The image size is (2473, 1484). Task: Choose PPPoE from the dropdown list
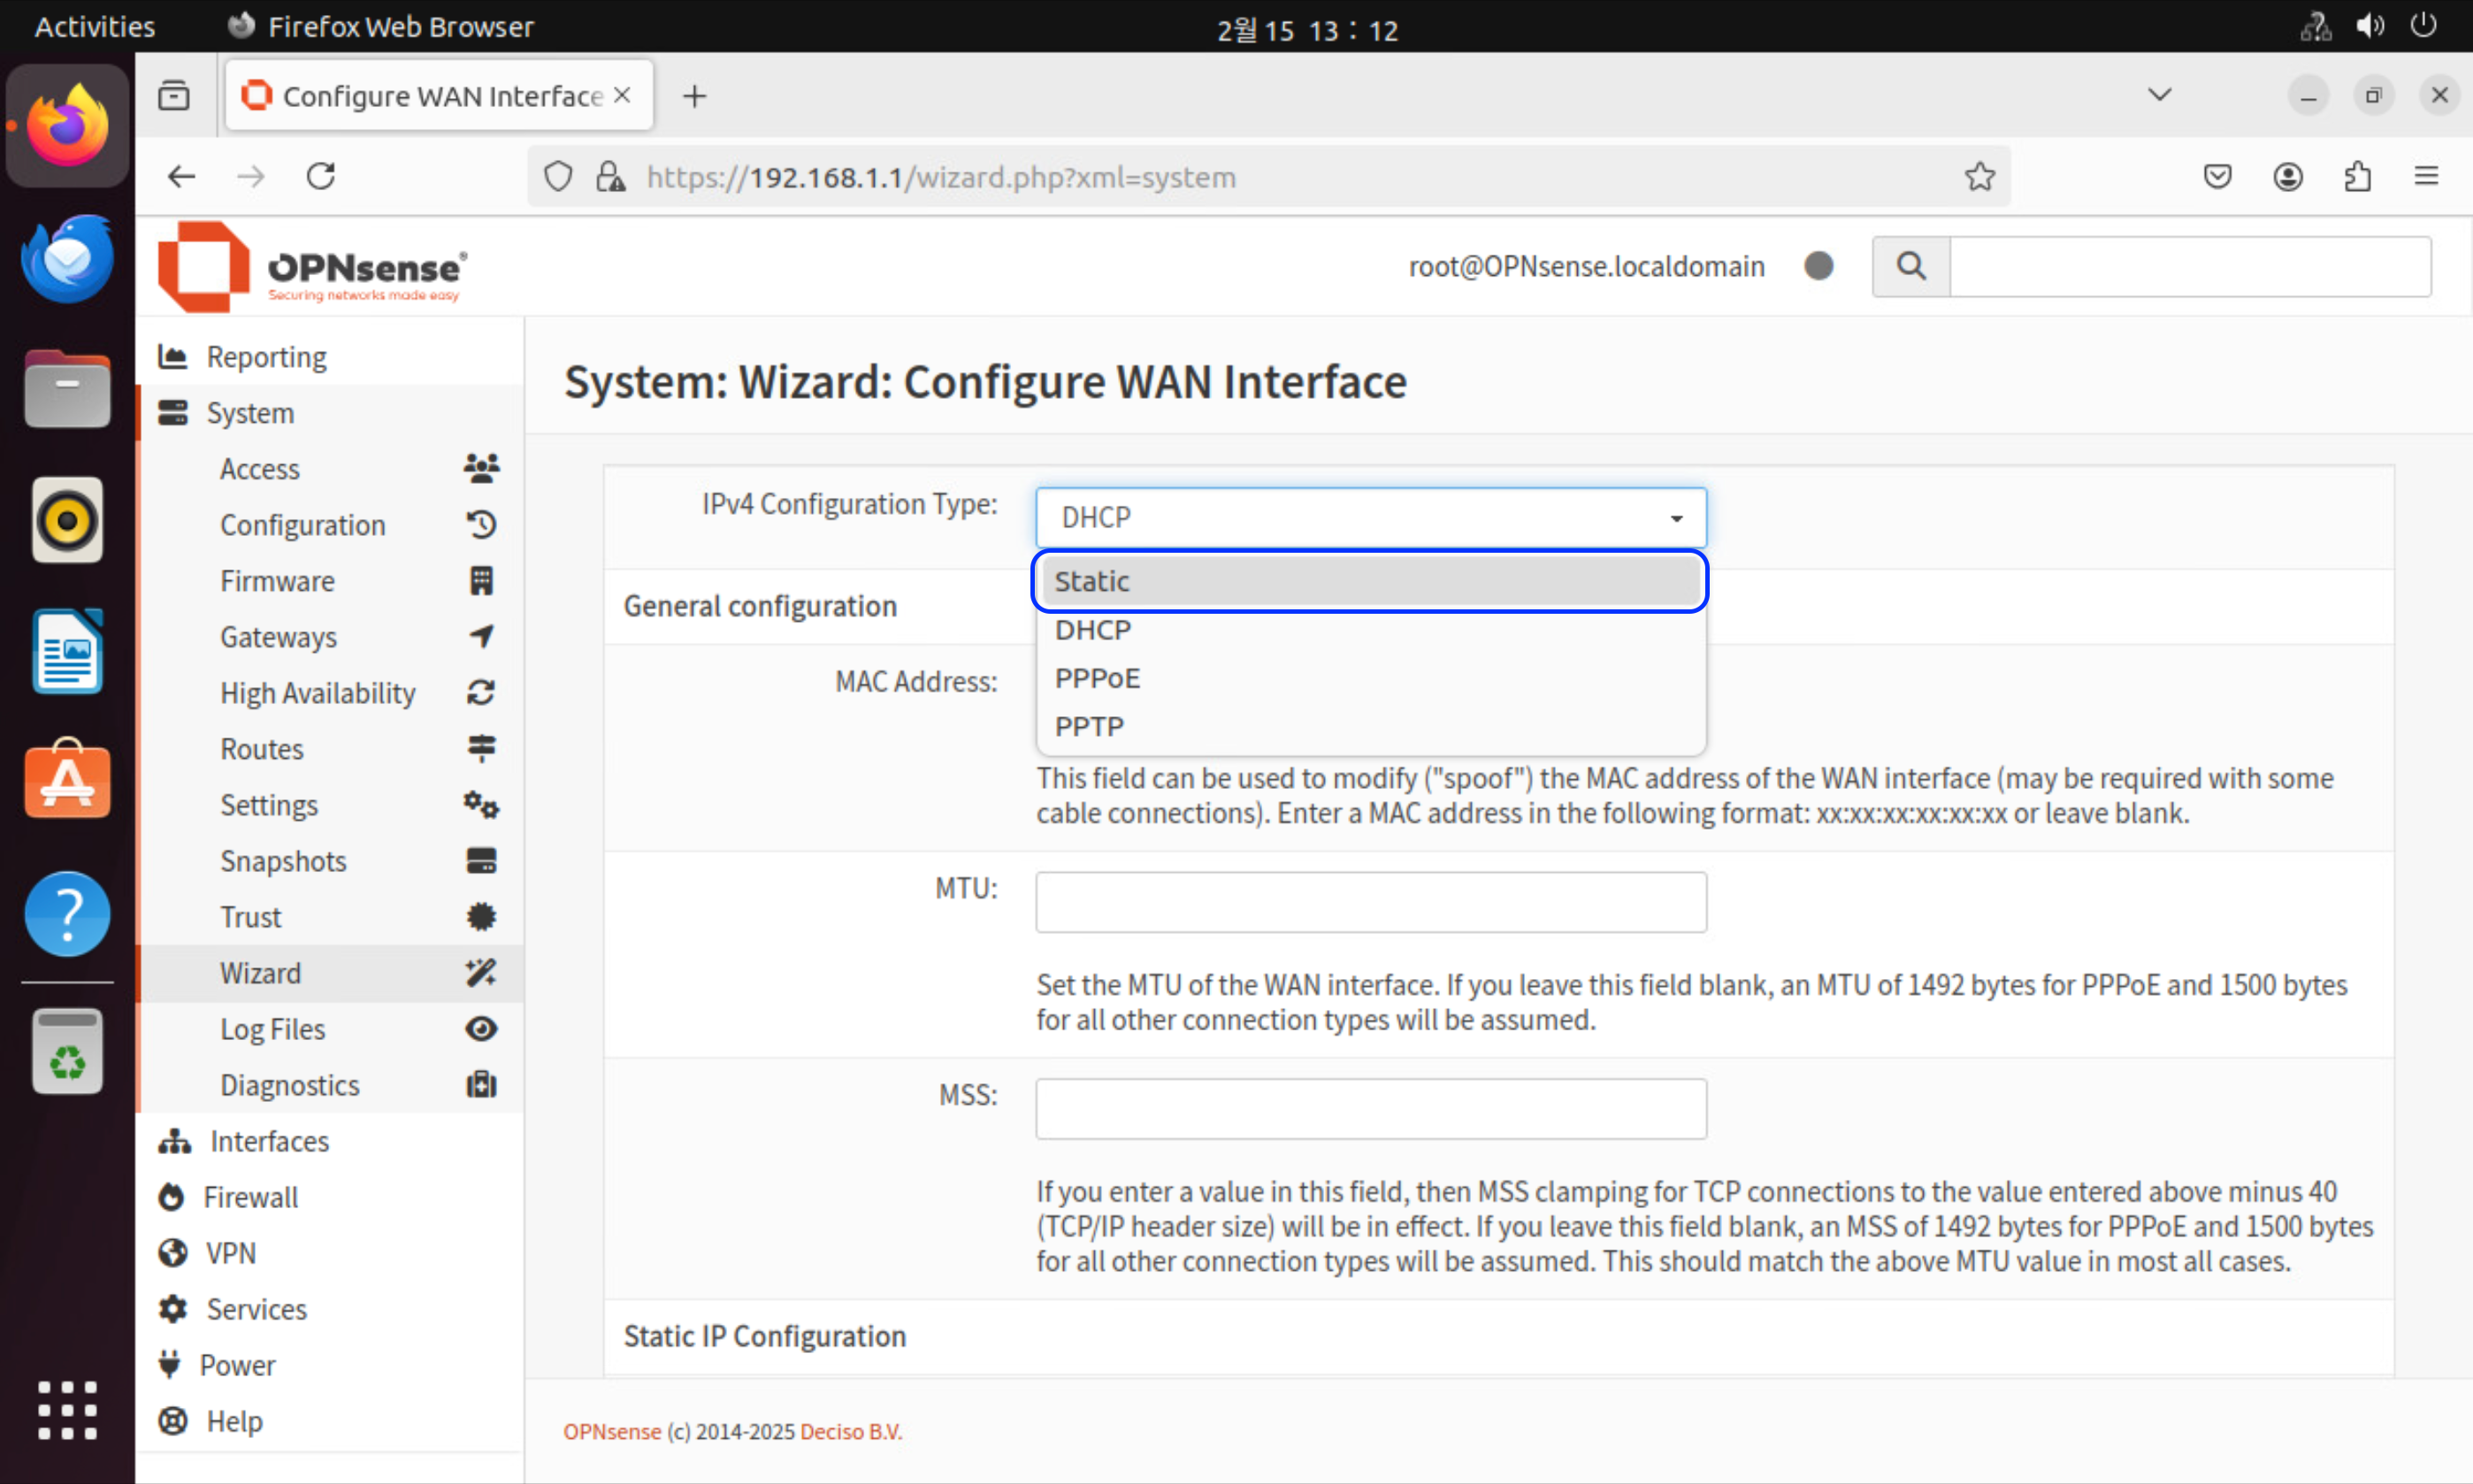(1097, 679)
